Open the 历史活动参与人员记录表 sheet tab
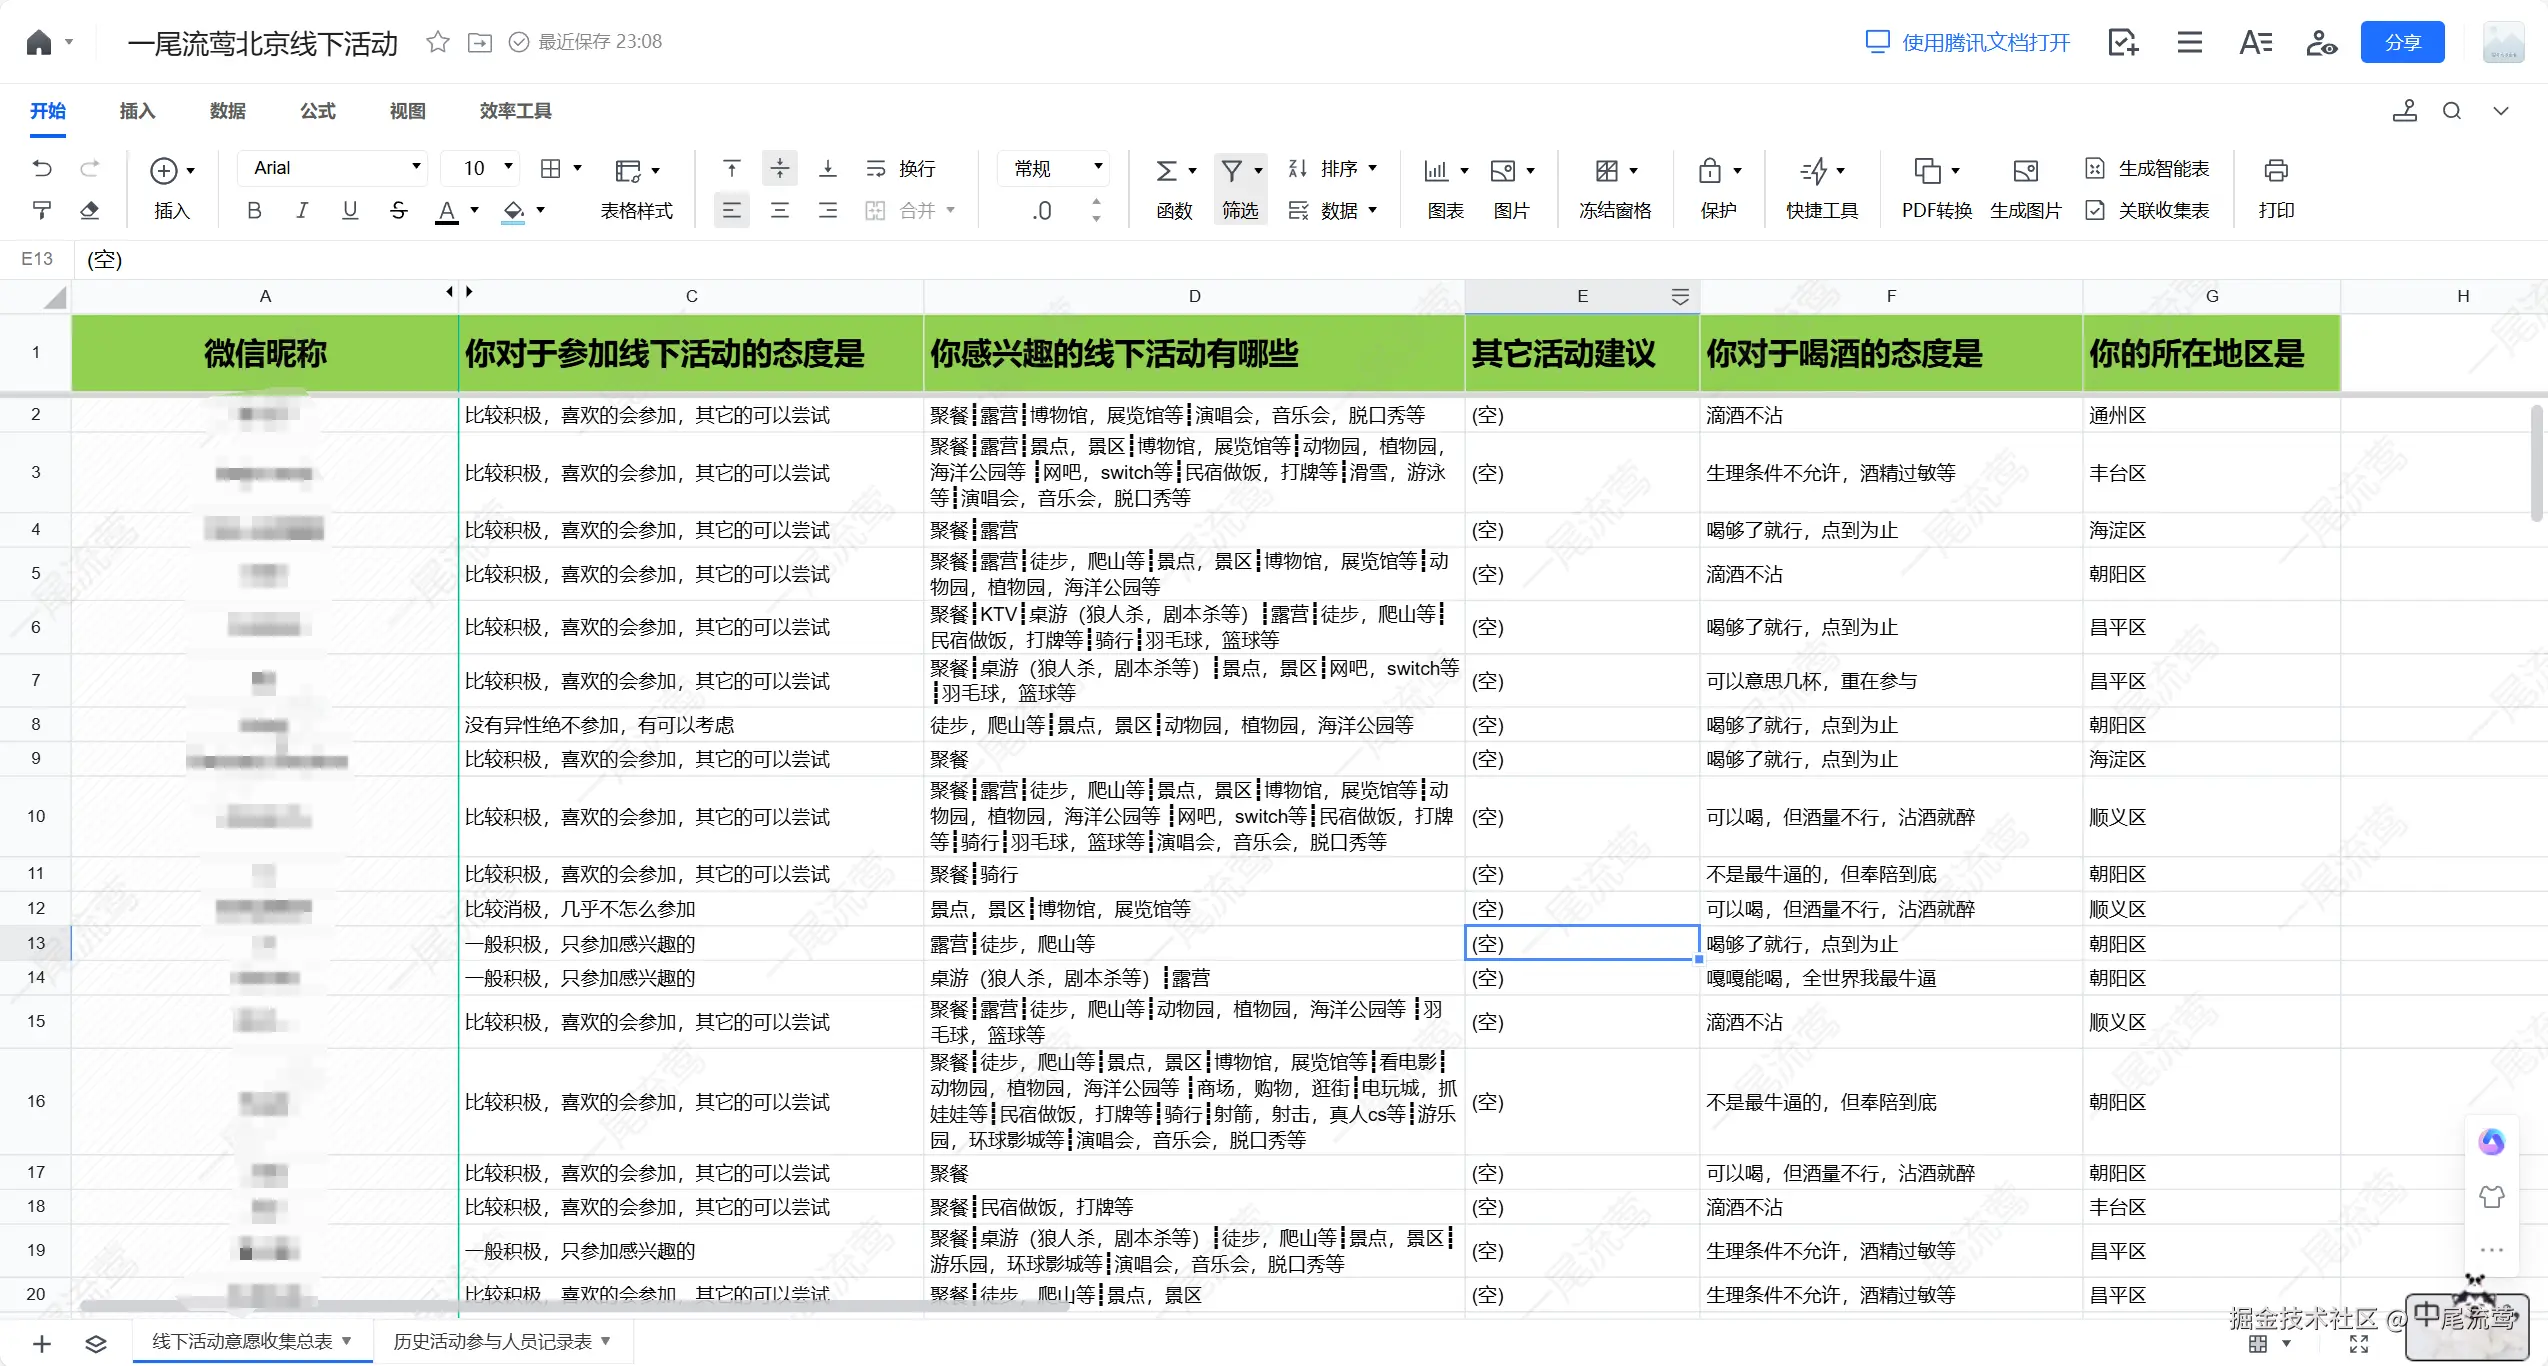The width and height of the screenshot is (2548, 1366). click(492, 1341)
